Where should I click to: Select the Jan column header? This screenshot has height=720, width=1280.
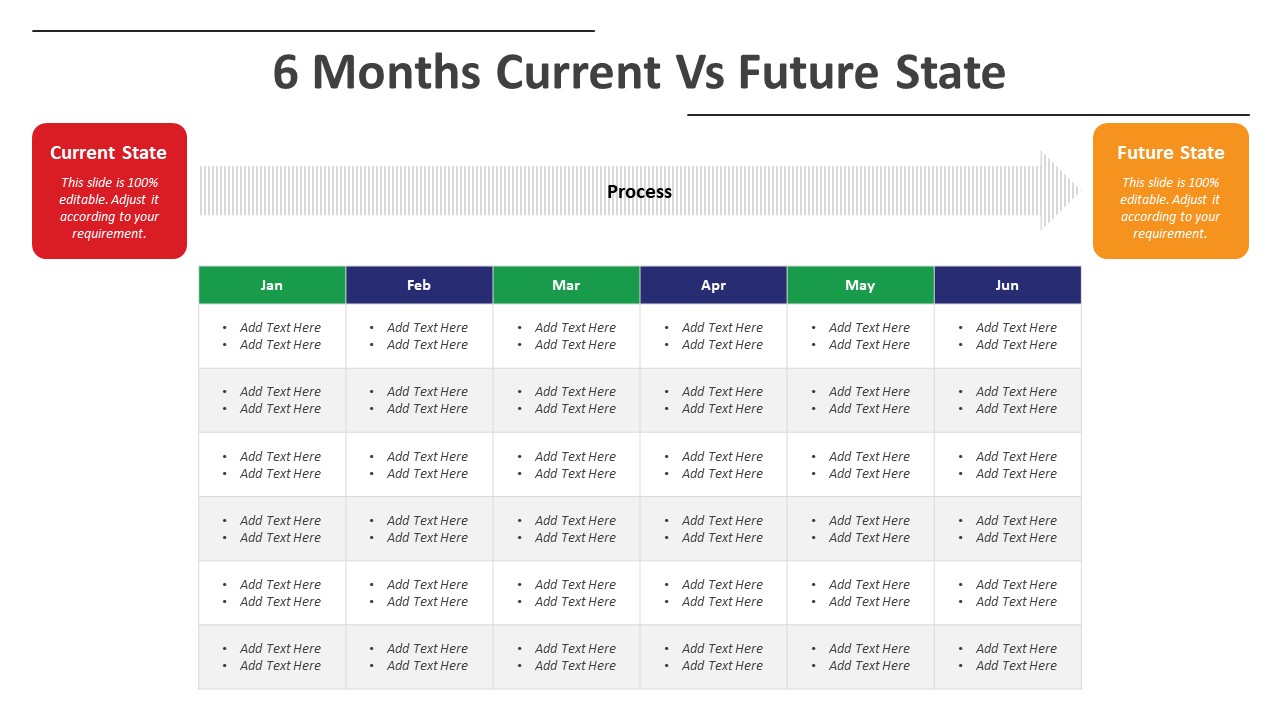point(272,285)
